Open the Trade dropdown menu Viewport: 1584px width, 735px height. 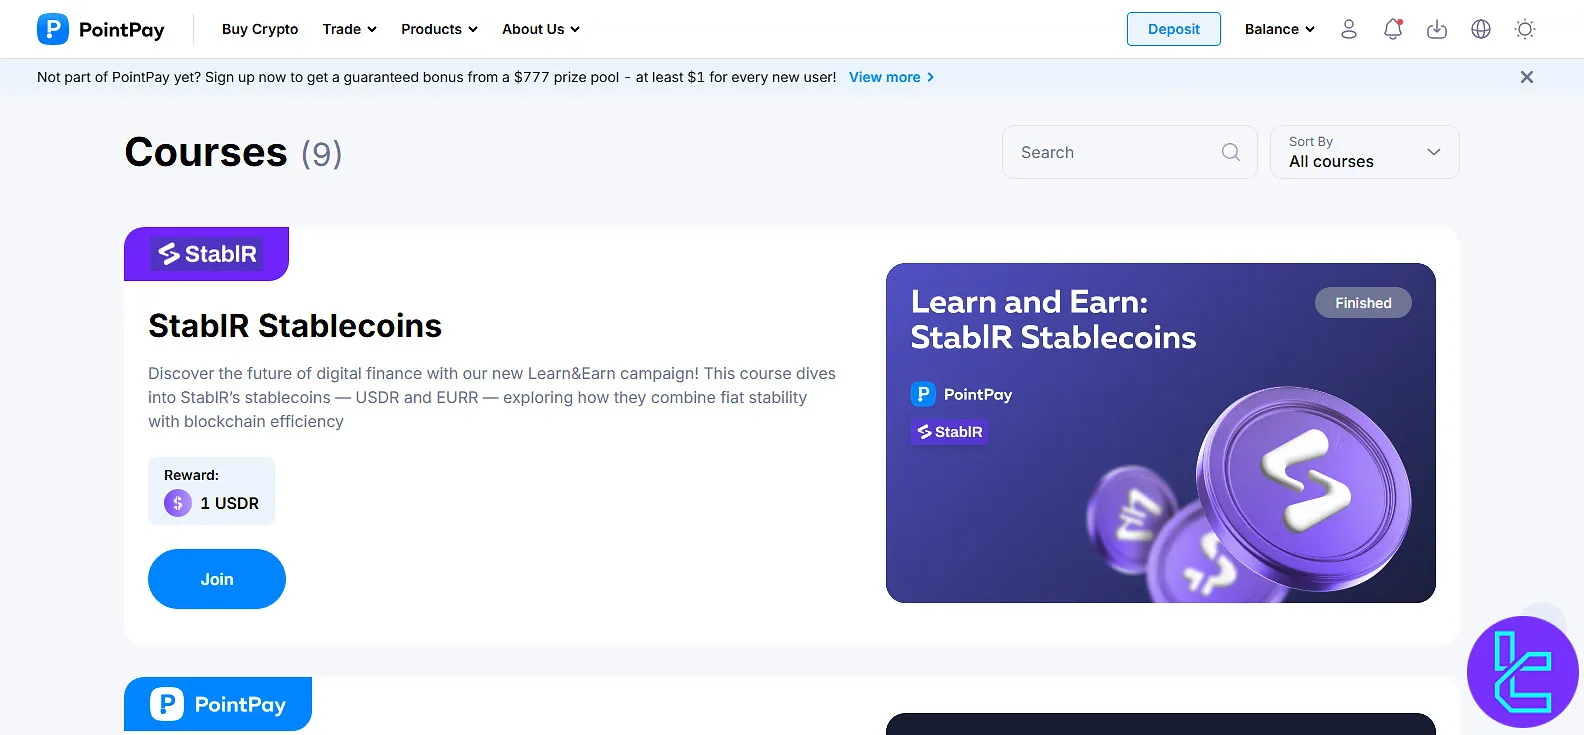coord(349,29)
